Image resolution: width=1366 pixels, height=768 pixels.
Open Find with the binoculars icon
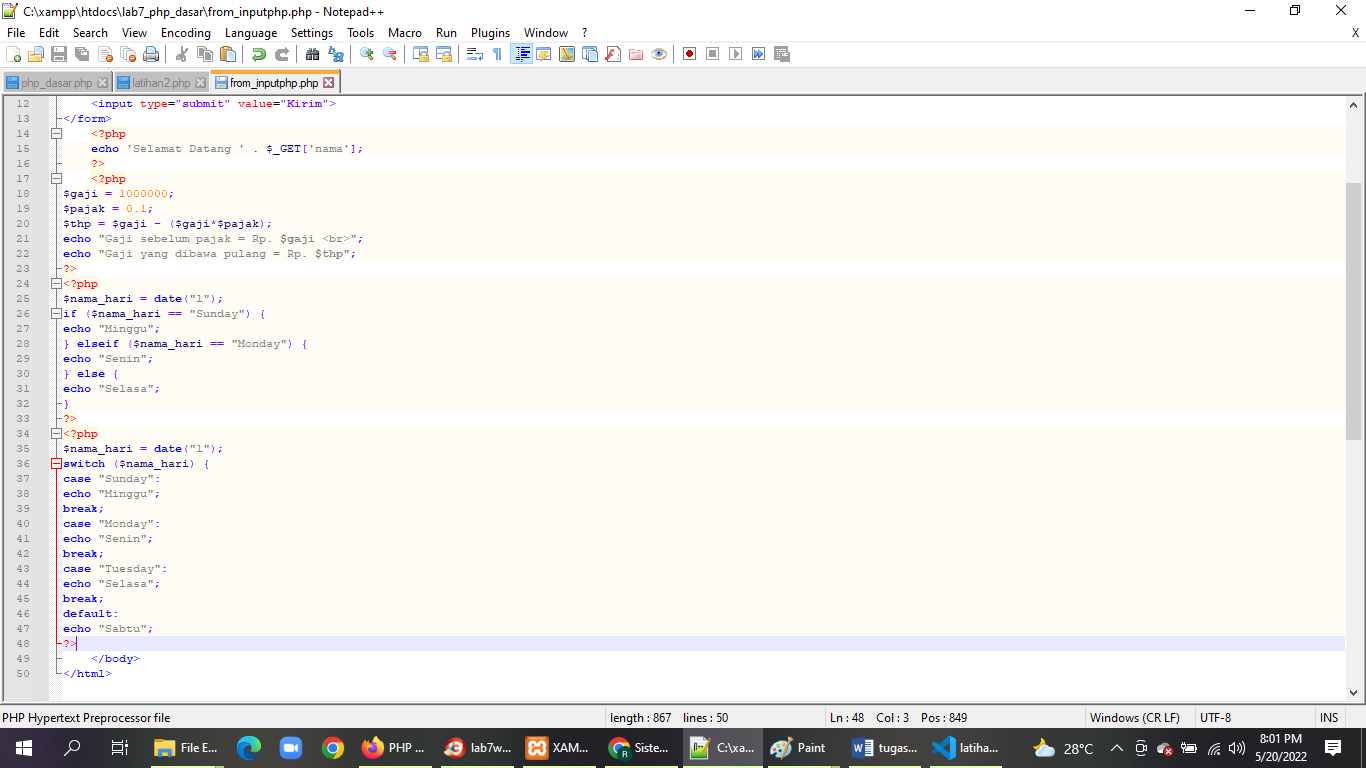[313, 54]
